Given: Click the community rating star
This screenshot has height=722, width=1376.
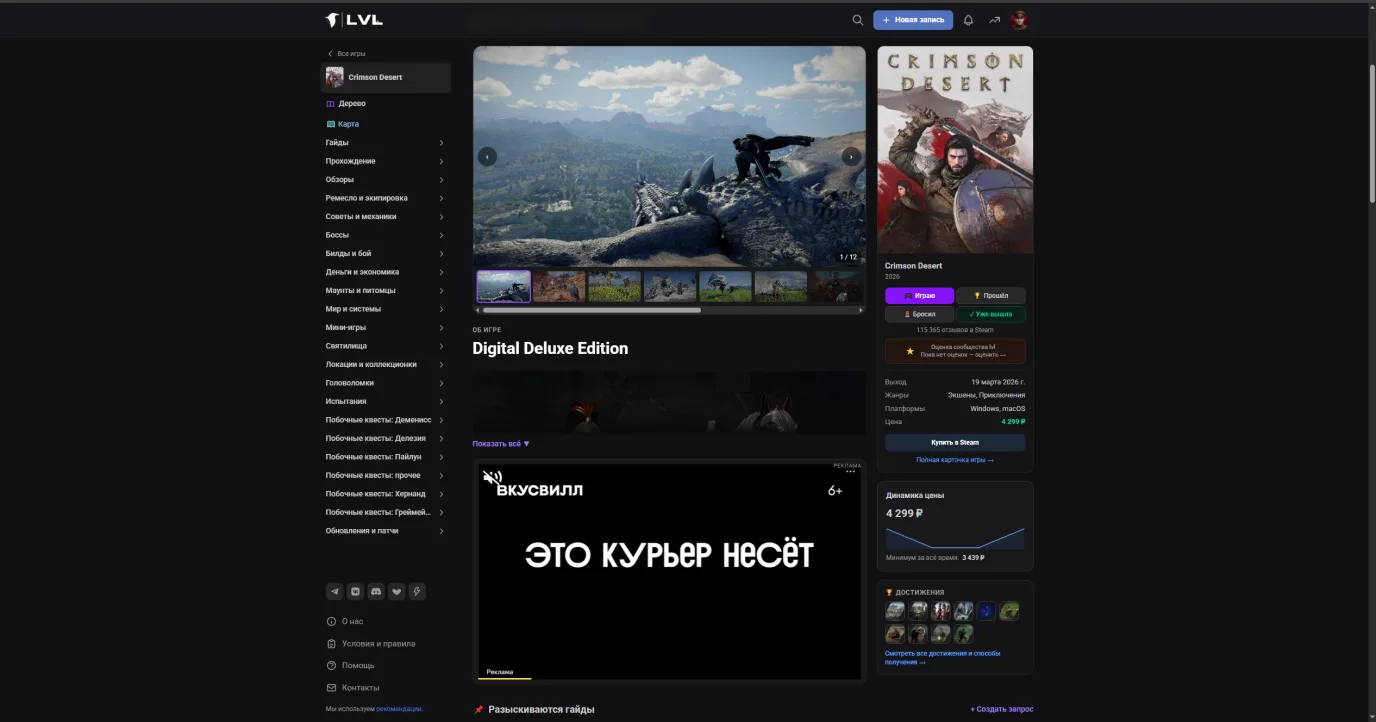Looking at the screenshot, I should point(910,351).
